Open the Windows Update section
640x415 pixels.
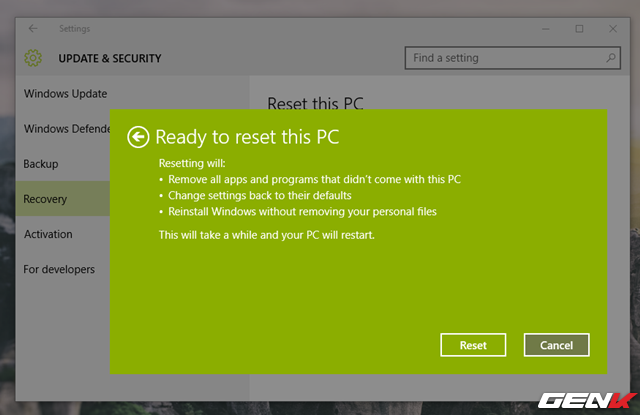[65, 93]
